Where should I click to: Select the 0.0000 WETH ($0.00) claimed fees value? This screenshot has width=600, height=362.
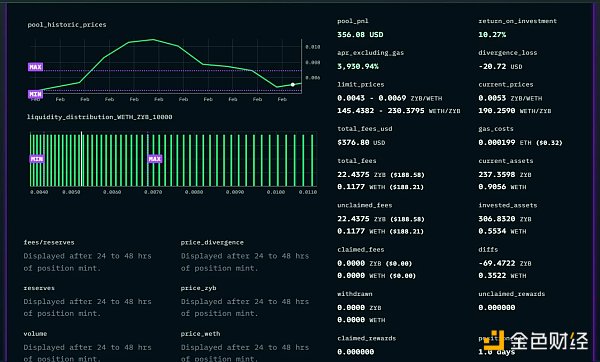tap(377, 276)
